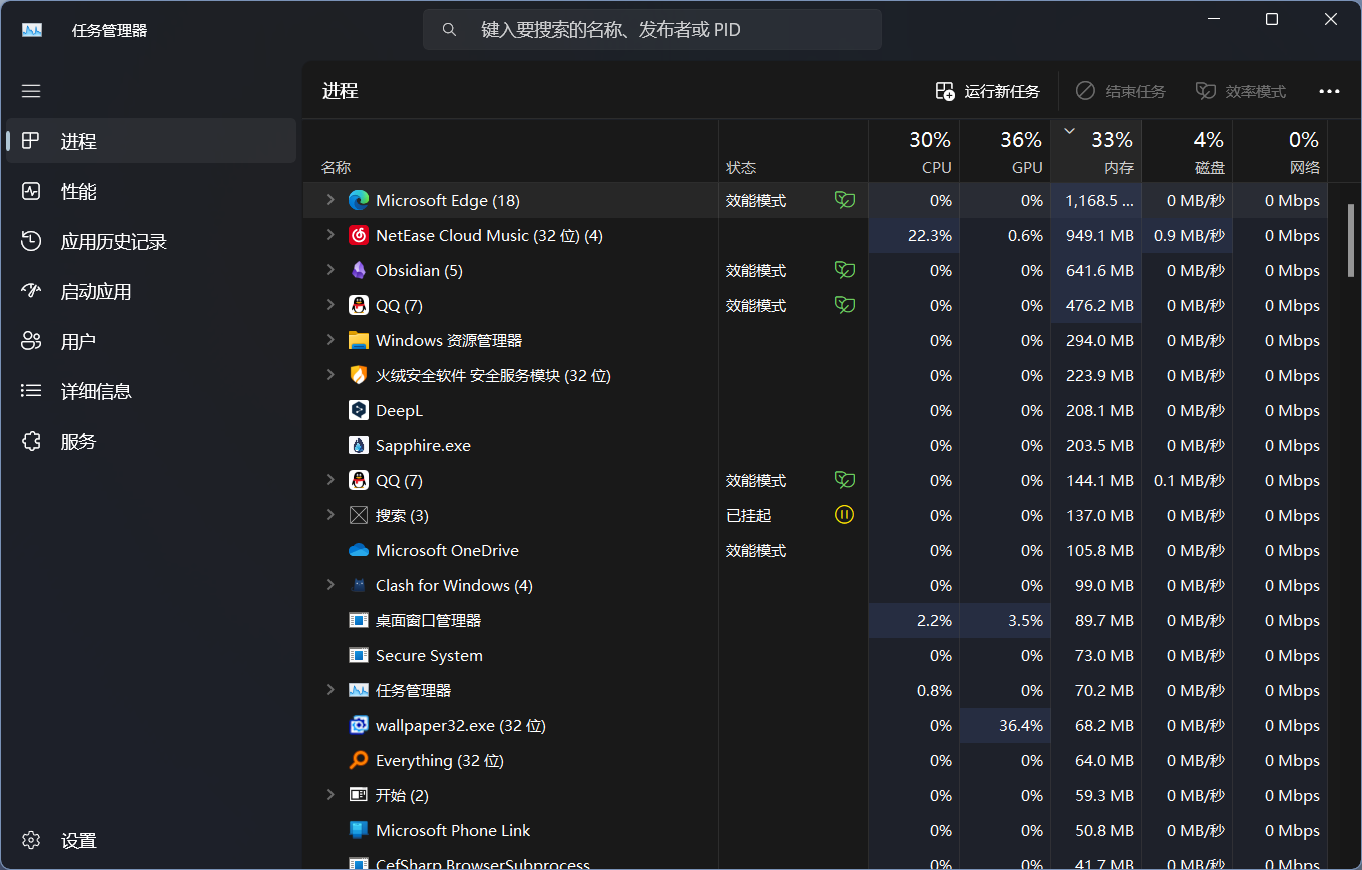1362x870 pixels.
Task: Click the NetEase Cloud Music process icon
Action: [359, 236]
